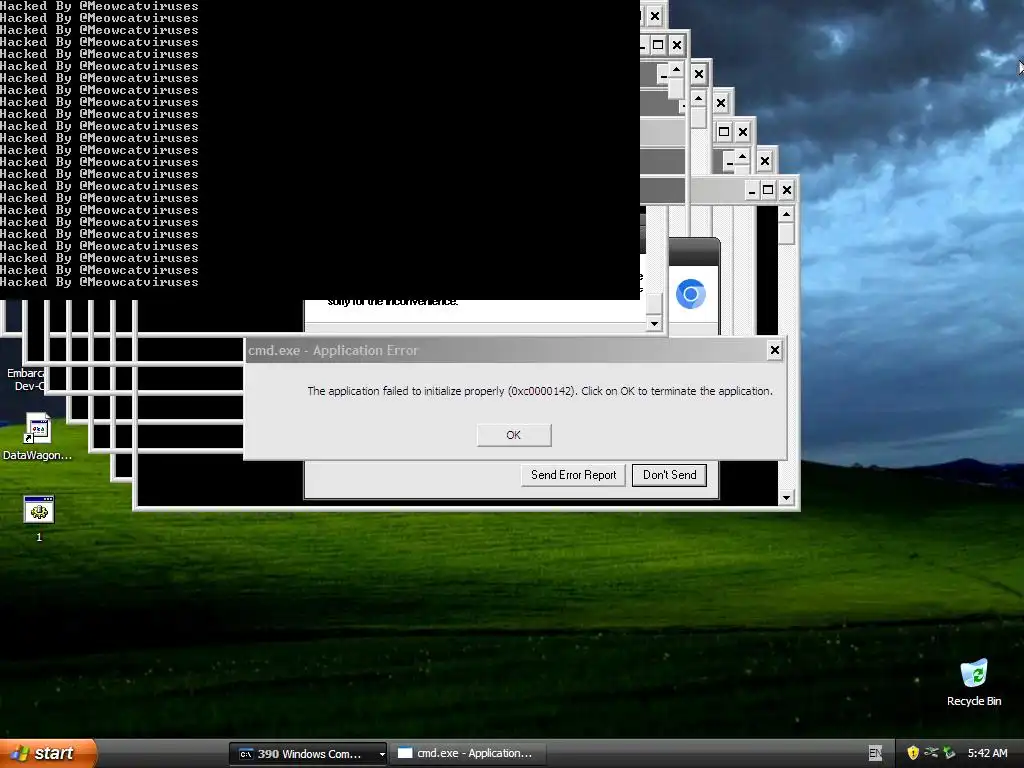Click the blue Chromium icon in the error report window
This screenshot has height=768, width=1024.
(691, 294)
